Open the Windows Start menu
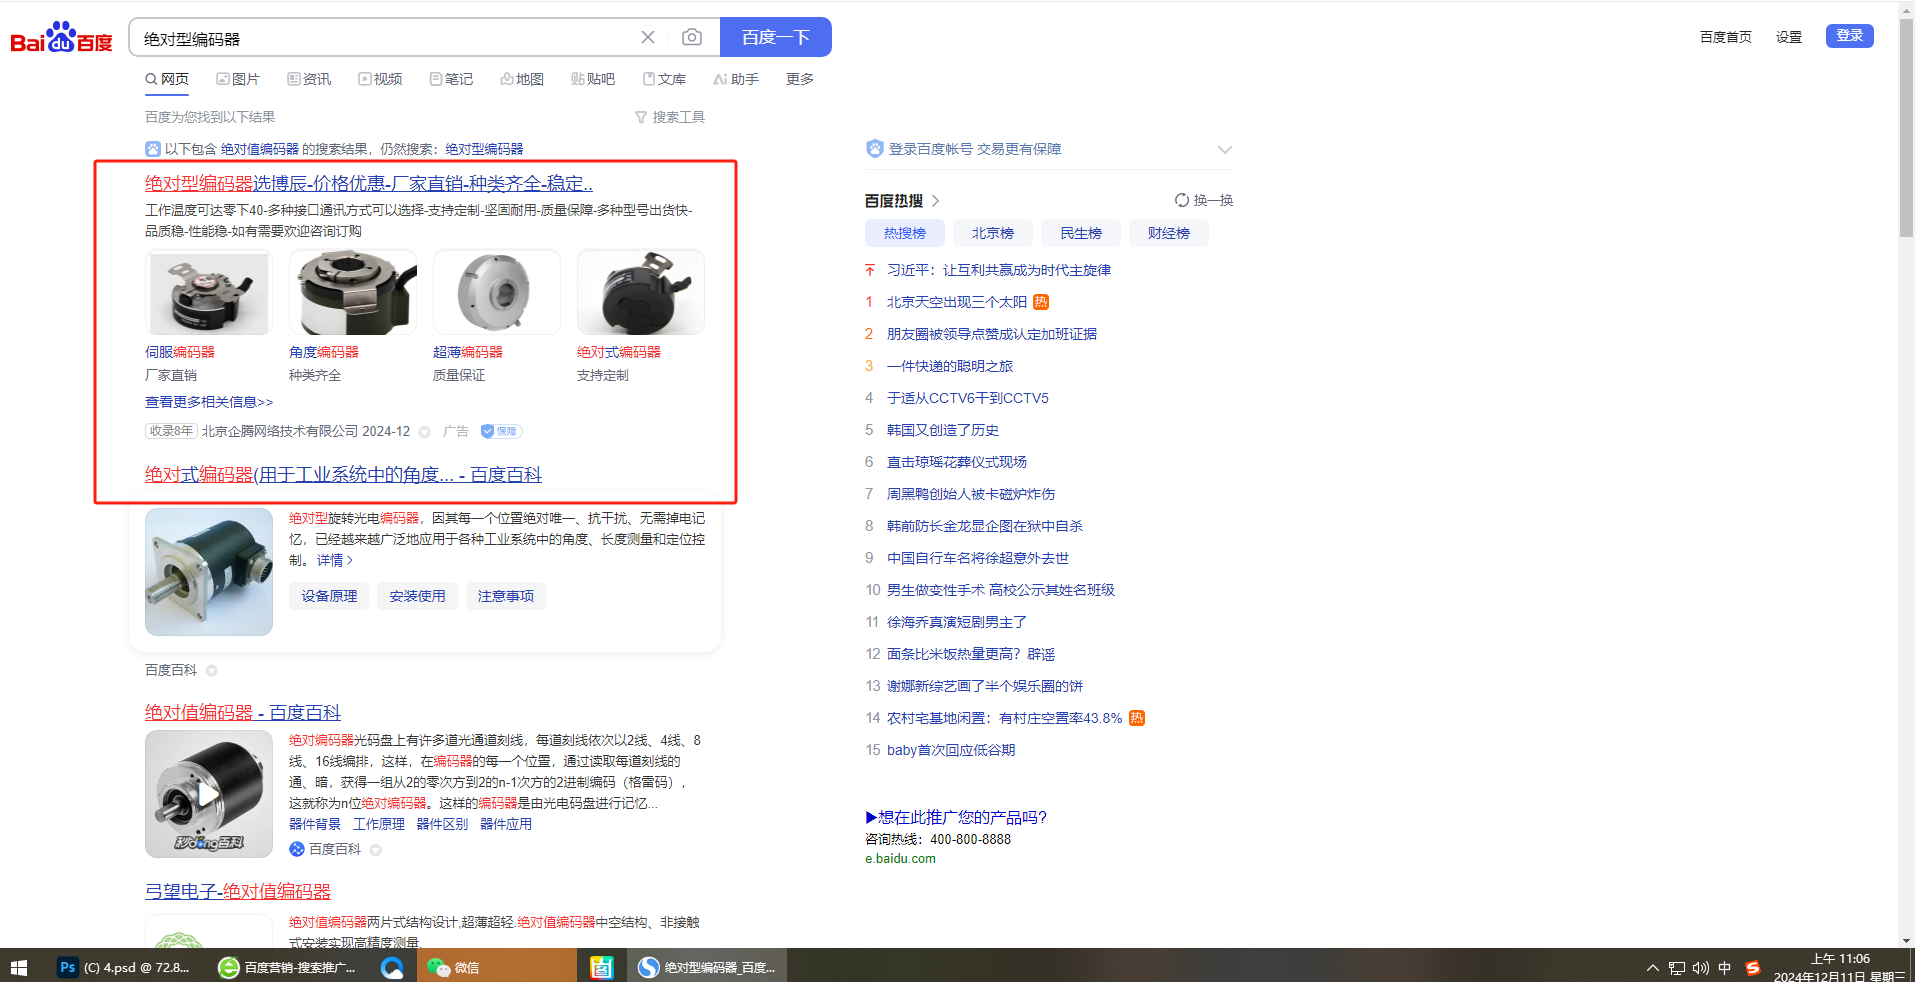Screen dimensions: 1915x982 tap(19, 967)
